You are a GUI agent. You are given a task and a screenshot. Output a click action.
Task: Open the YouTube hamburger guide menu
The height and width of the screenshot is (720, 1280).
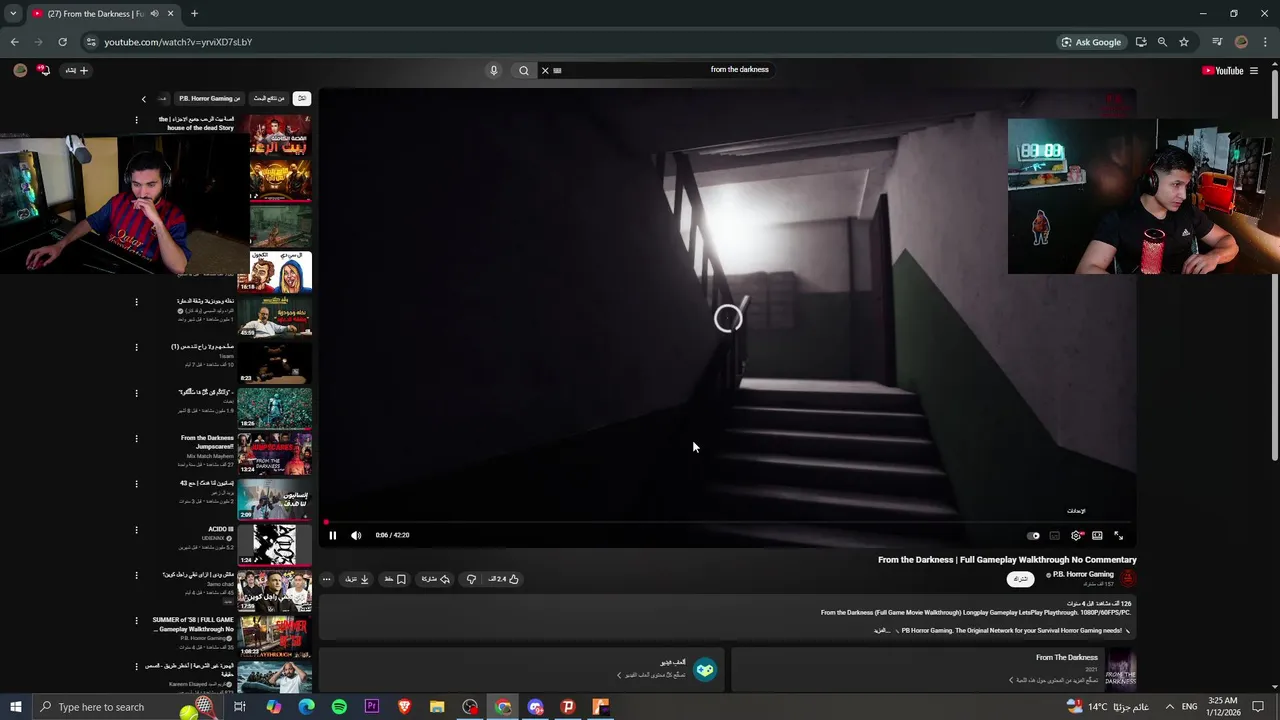click(1254, 71)
